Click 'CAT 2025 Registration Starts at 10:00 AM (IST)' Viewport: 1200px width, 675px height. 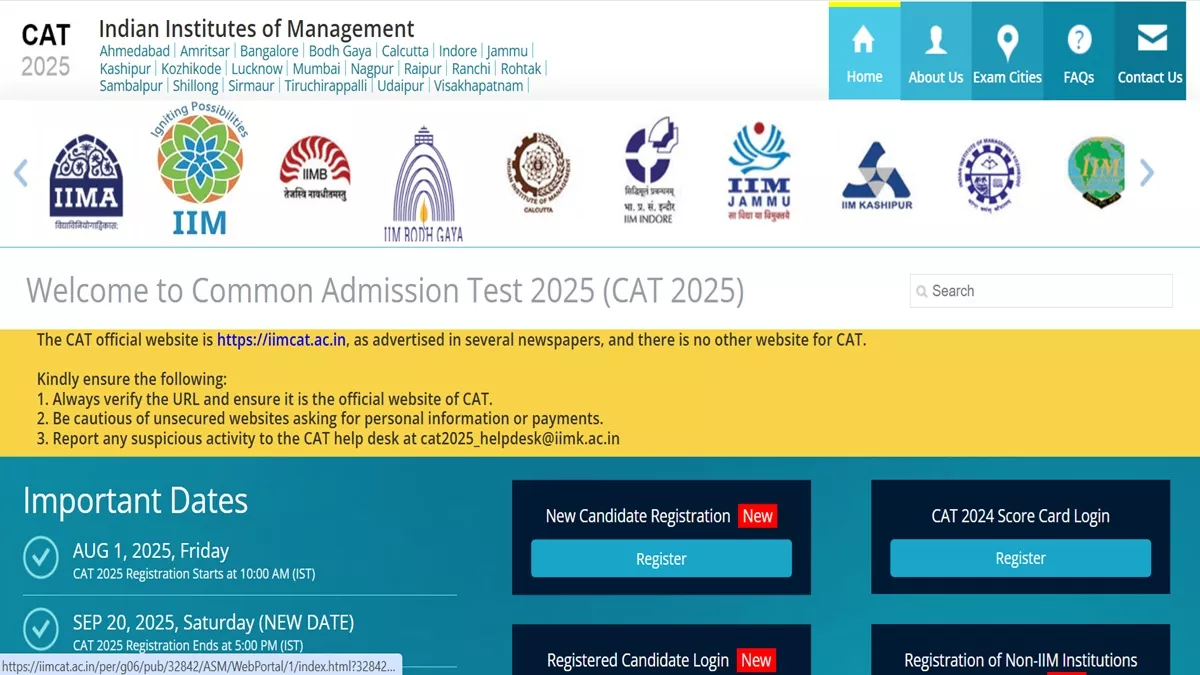pyautogui.click(x=194, y=574)
